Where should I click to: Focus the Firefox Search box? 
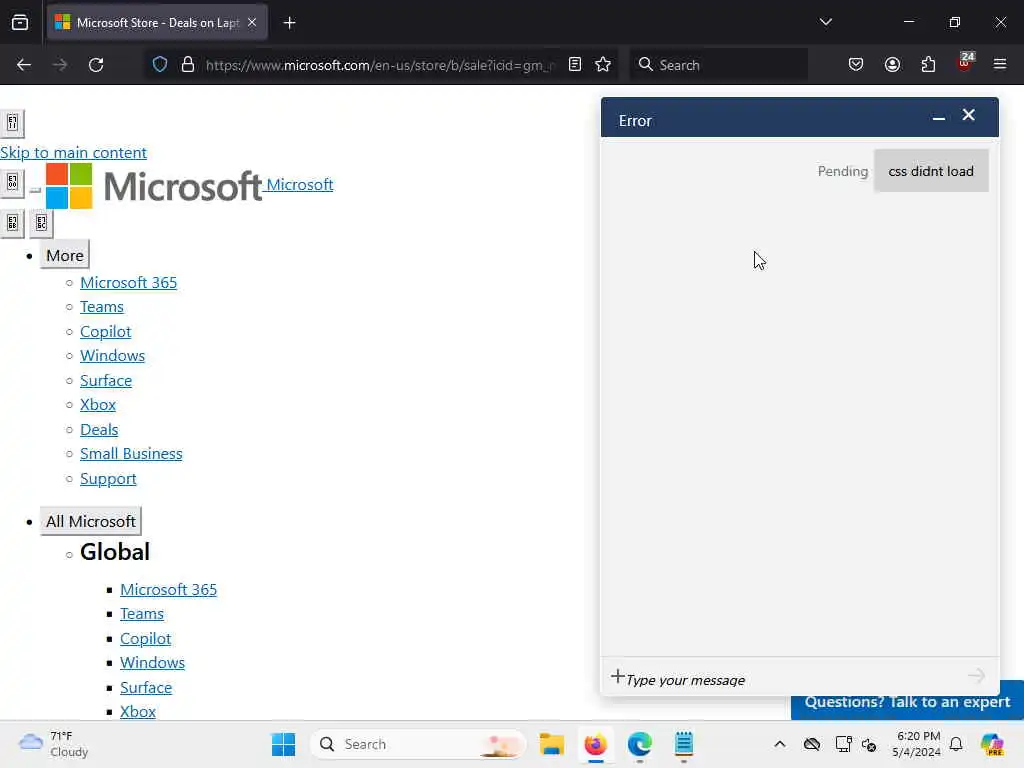718,65
